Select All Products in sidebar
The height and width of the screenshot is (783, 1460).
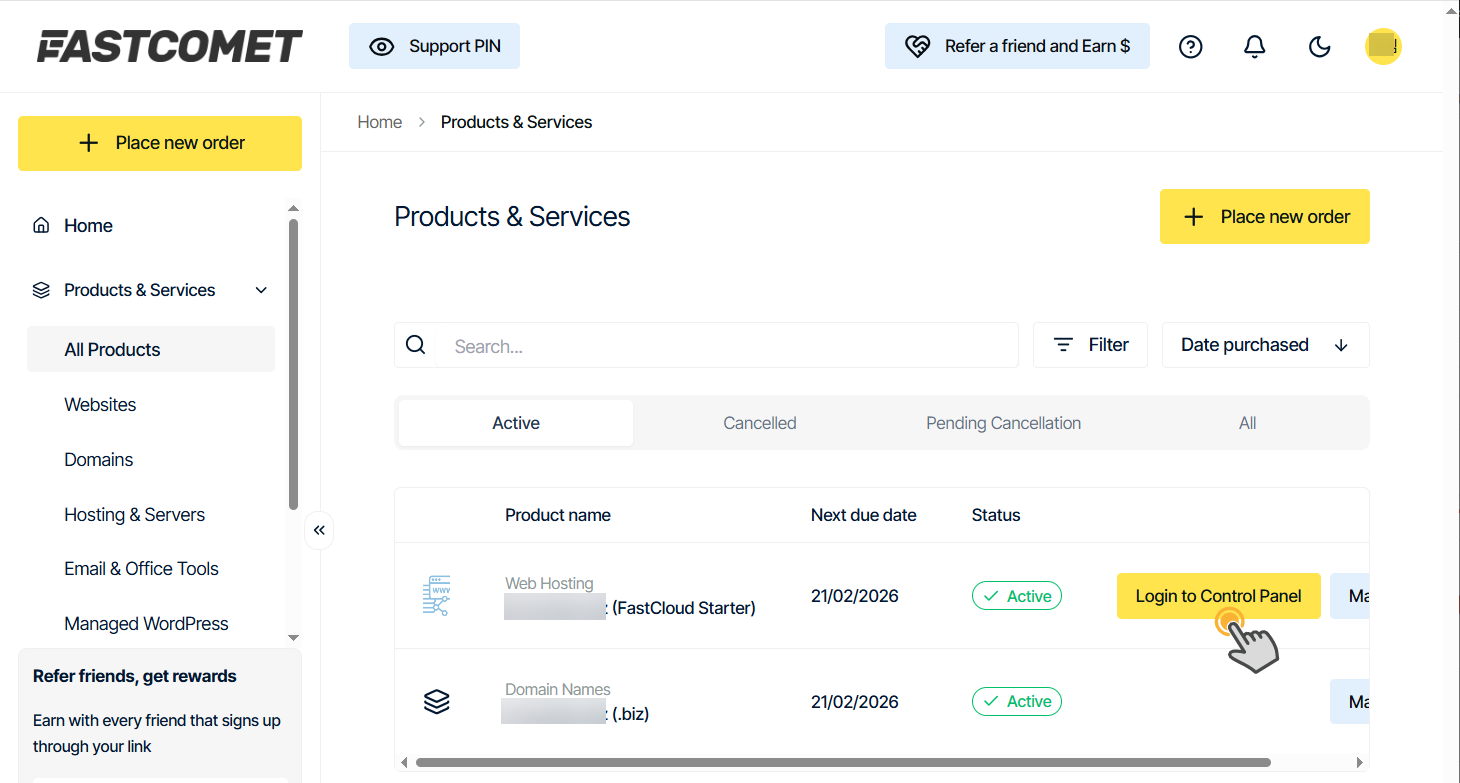(151, 349)
